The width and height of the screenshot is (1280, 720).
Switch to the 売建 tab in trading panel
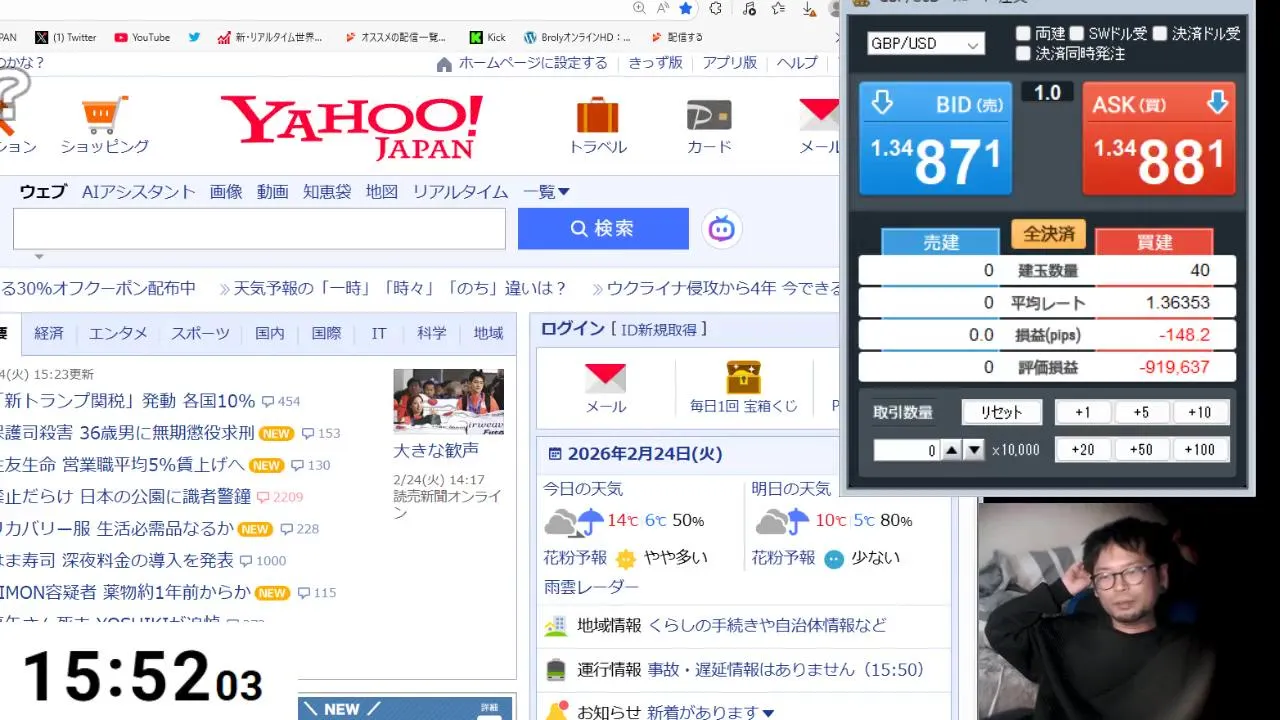[940, 242]
